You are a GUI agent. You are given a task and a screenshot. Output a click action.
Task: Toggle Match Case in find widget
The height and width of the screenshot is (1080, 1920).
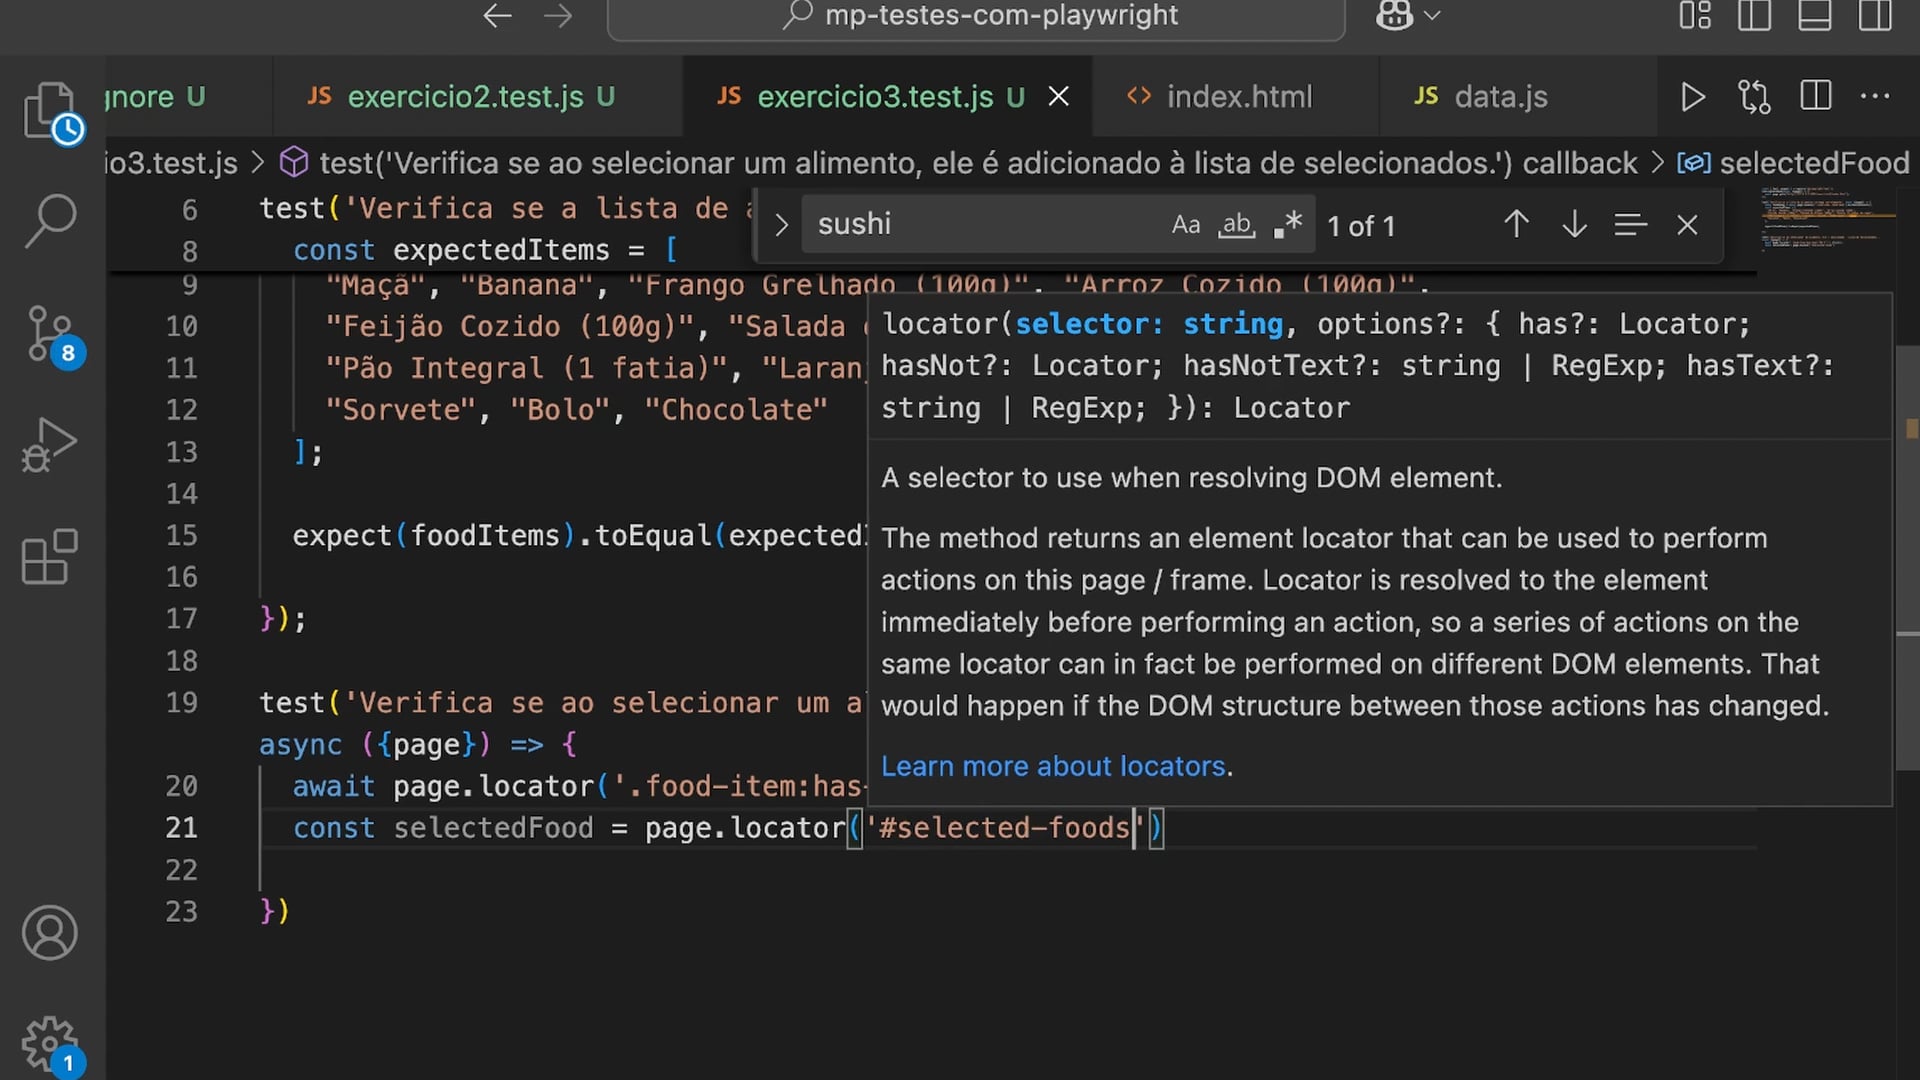1186,225
